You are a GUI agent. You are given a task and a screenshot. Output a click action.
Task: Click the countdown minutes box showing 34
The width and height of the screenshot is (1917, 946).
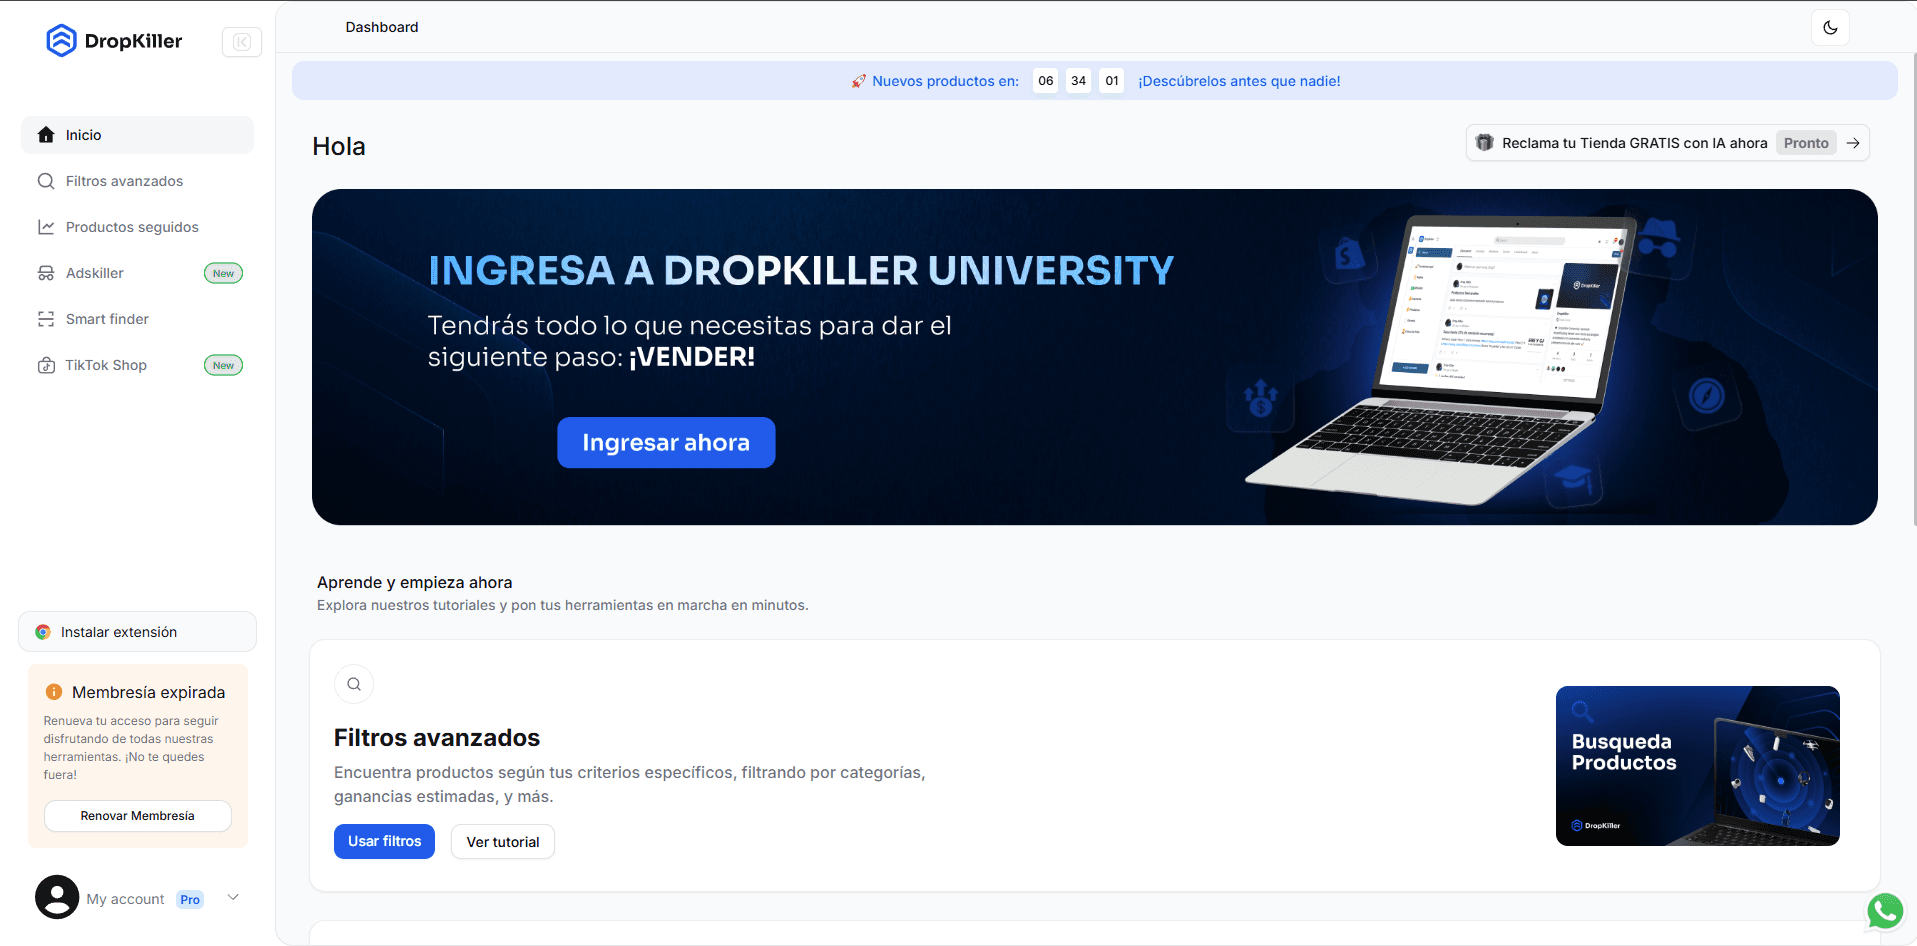(1078, 81)
